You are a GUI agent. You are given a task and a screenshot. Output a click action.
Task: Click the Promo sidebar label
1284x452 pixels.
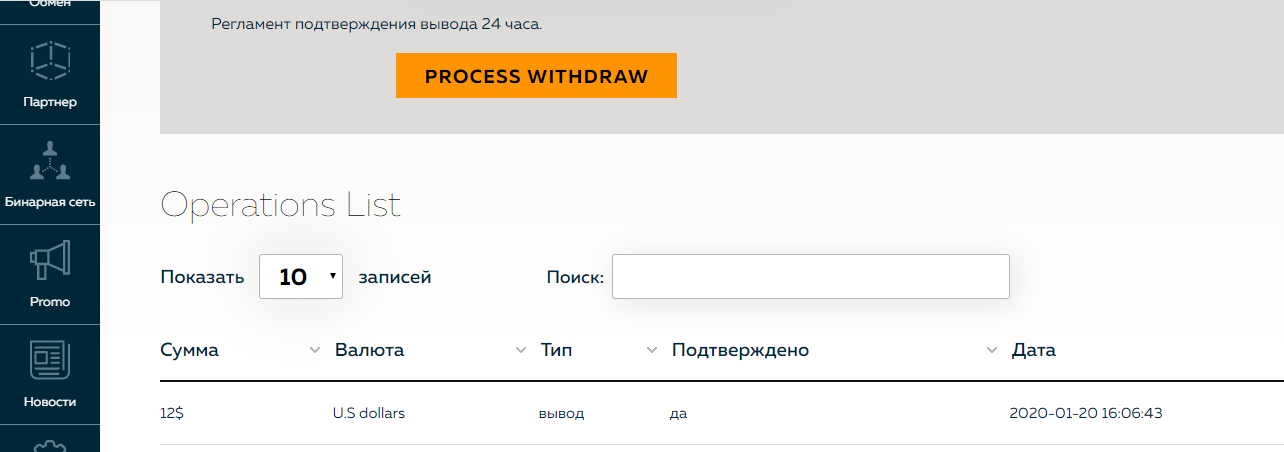coord(50,302)
